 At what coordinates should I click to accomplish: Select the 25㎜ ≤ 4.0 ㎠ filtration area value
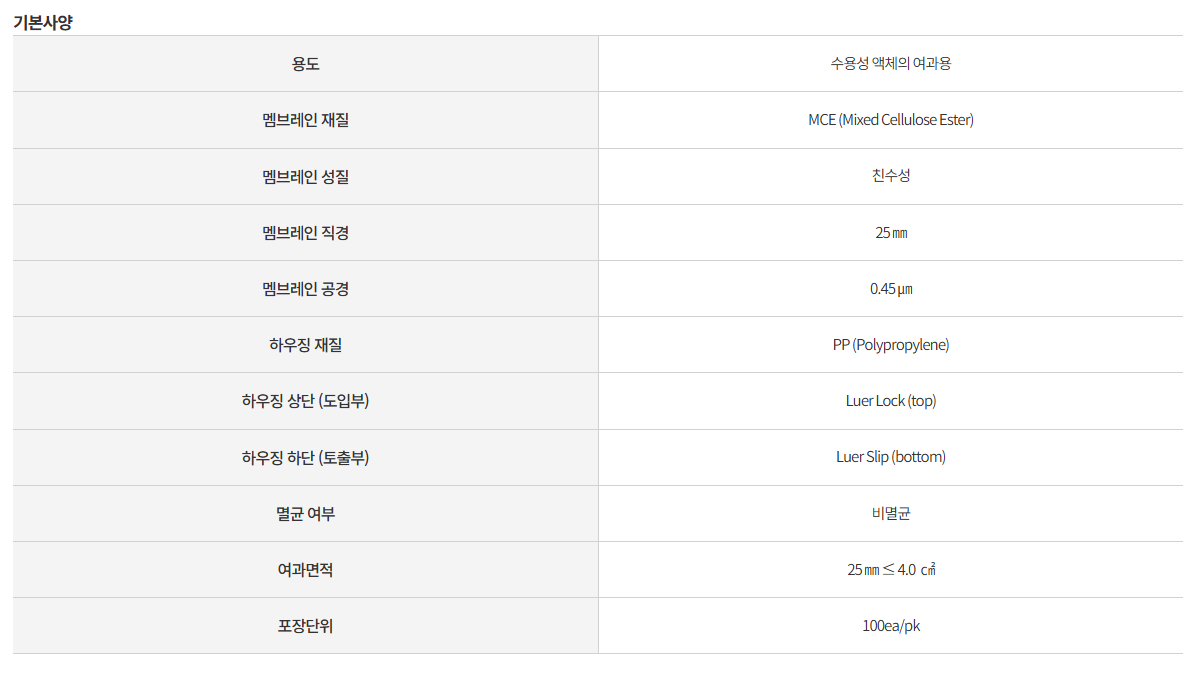[891, 570]
